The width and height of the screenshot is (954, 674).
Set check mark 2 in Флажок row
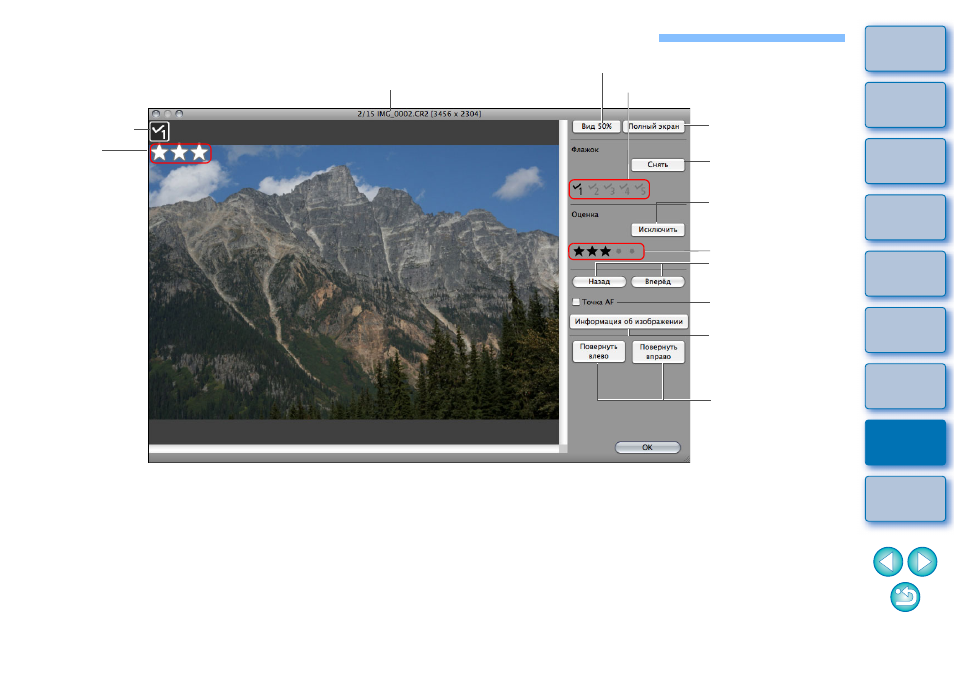click(593, 189)
